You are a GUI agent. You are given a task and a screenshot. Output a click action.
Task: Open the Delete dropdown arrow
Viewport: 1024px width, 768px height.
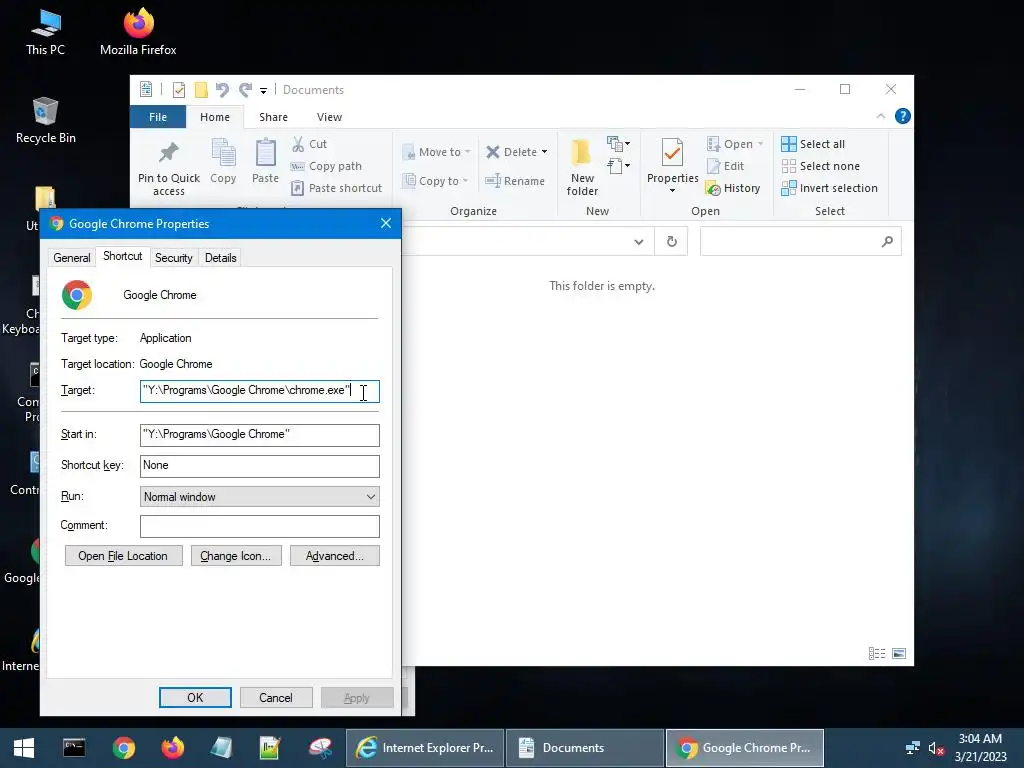544,152
